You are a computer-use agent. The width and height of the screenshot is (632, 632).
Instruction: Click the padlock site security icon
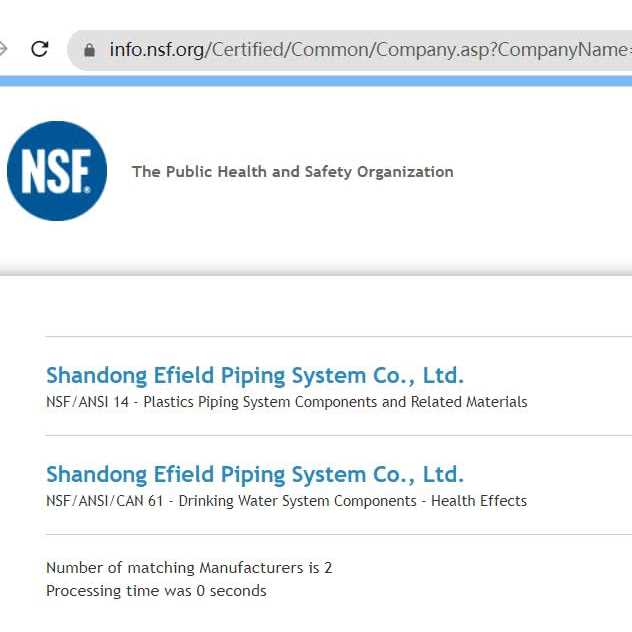click(x=89, y=49)
